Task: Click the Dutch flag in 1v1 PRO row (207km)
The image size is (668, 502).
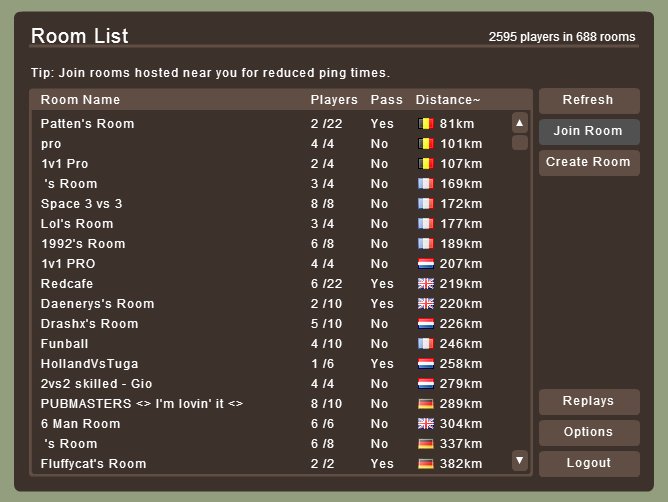Action: (x=426, y=264)
